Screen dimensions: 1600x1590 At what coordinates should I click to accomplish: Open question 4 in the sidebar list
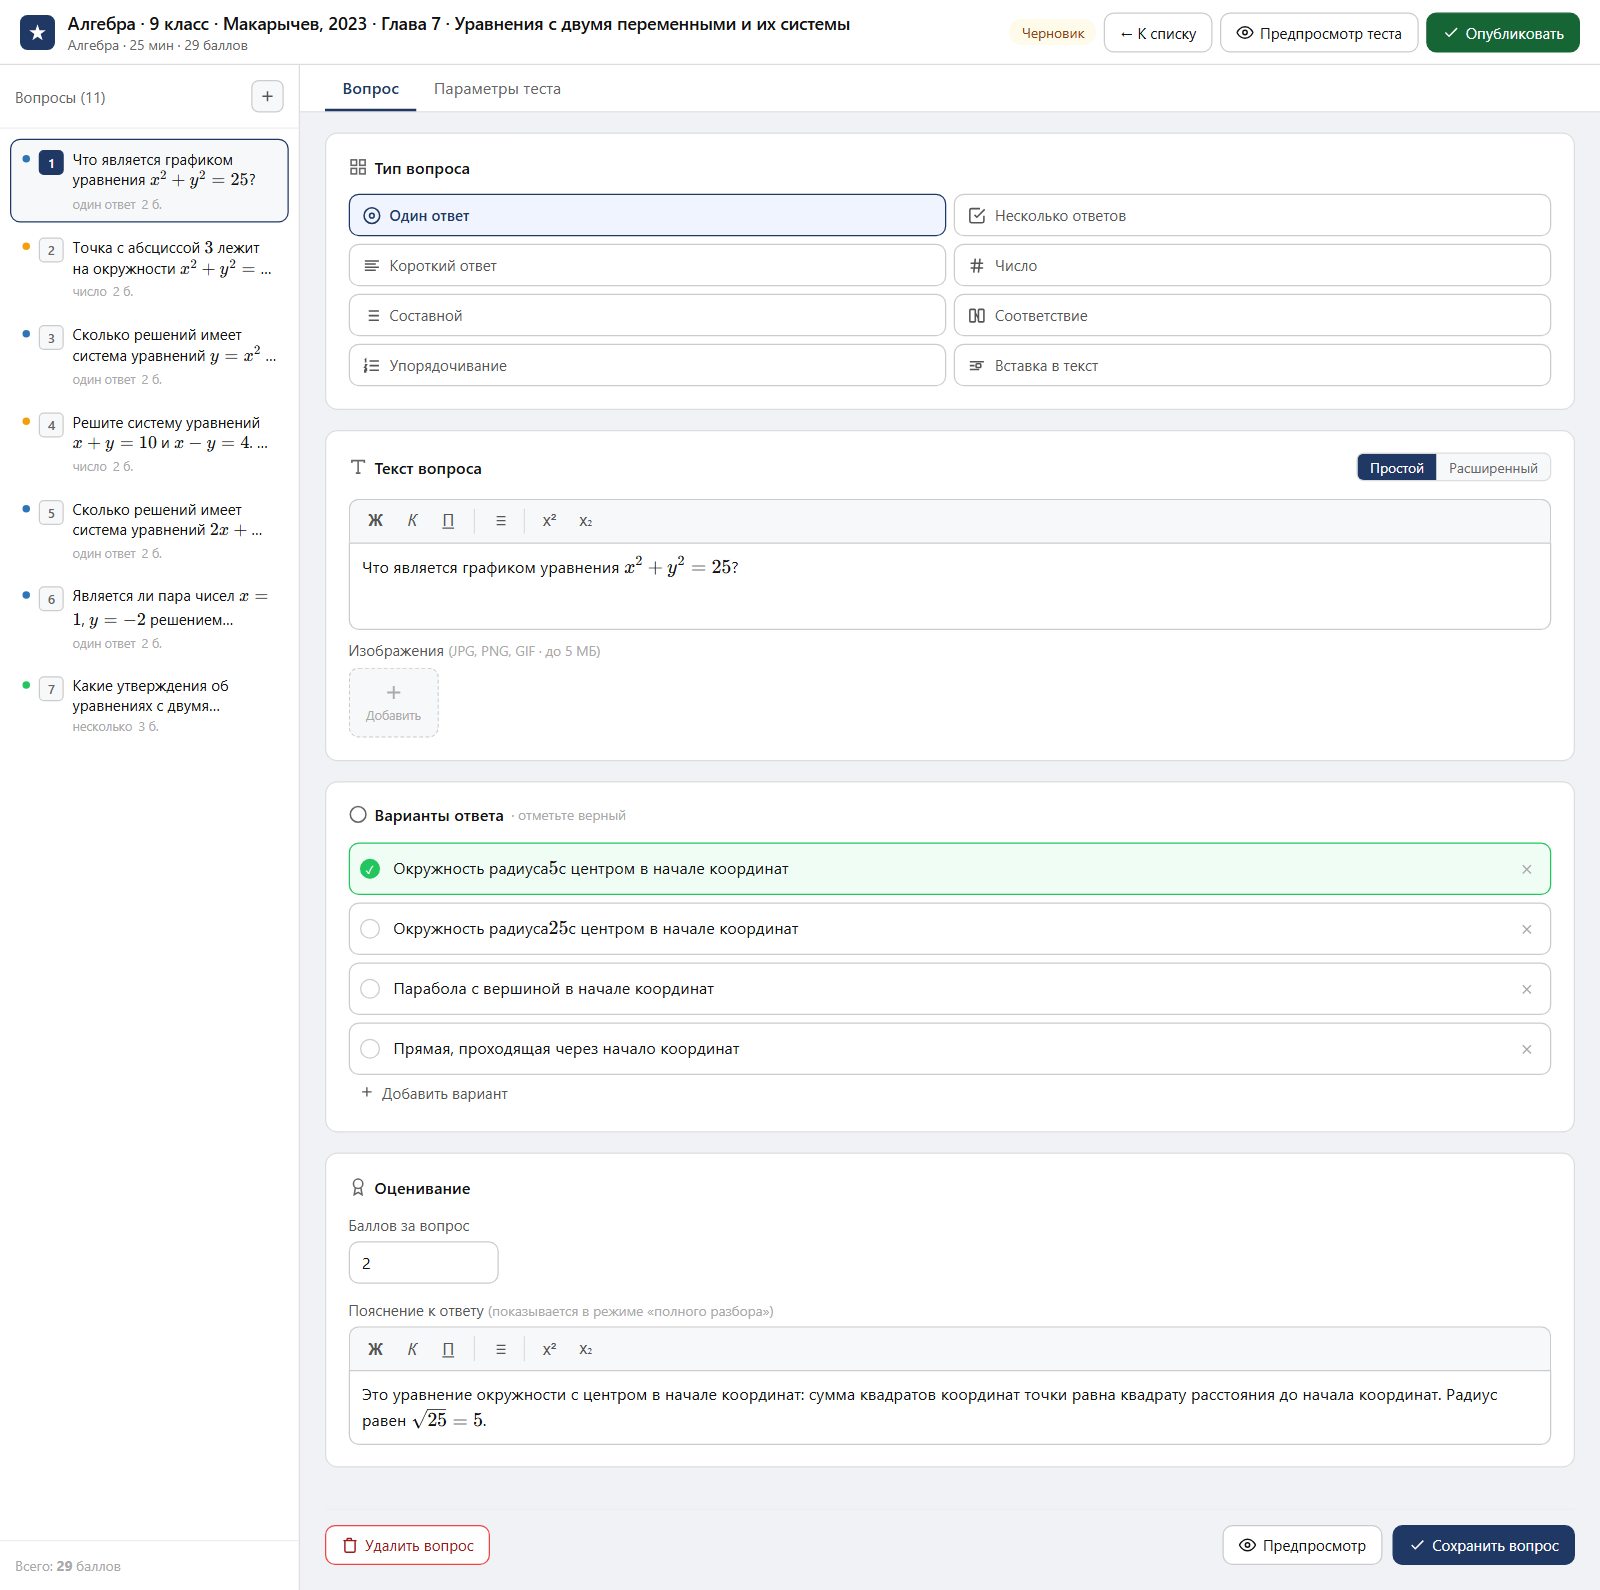tap(149, 443)
